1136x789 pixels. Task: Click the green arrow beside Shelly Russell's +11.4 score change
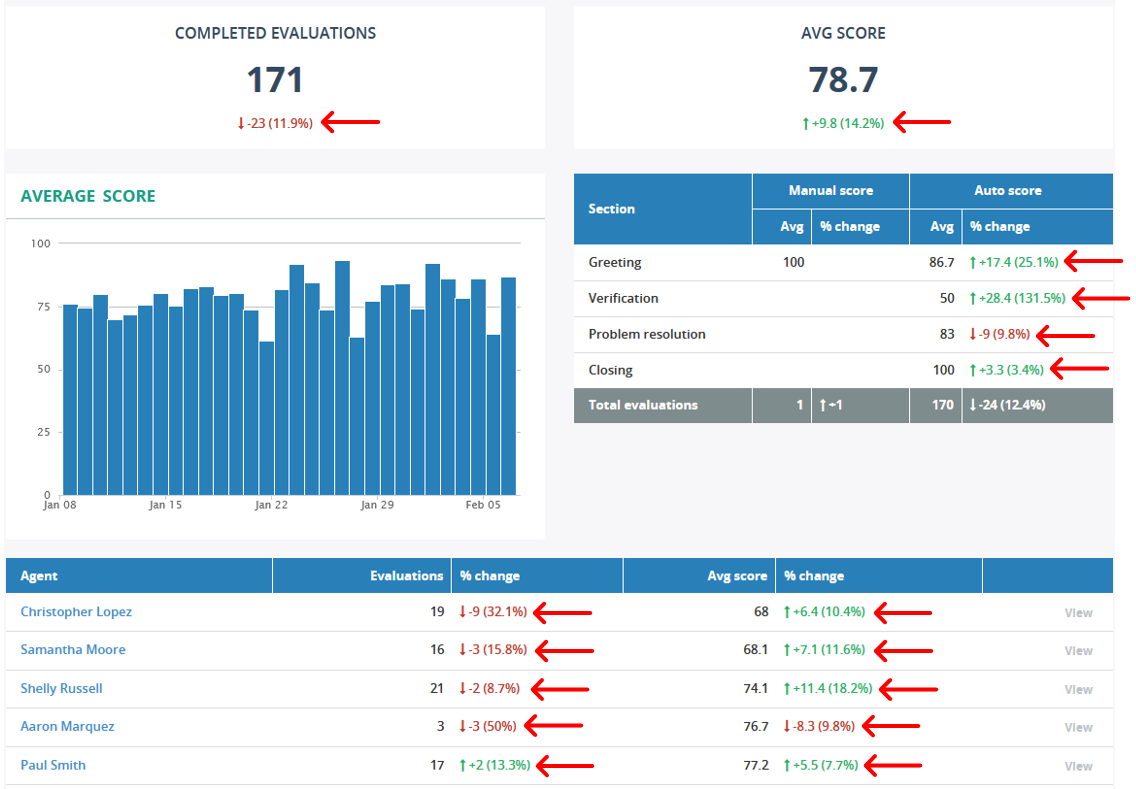pyautogui.click(x=787, y=689)
